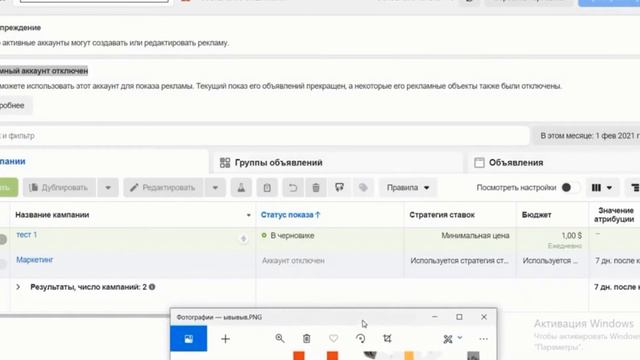Click the crop icon in Photos window

click(x=387, y=338)
